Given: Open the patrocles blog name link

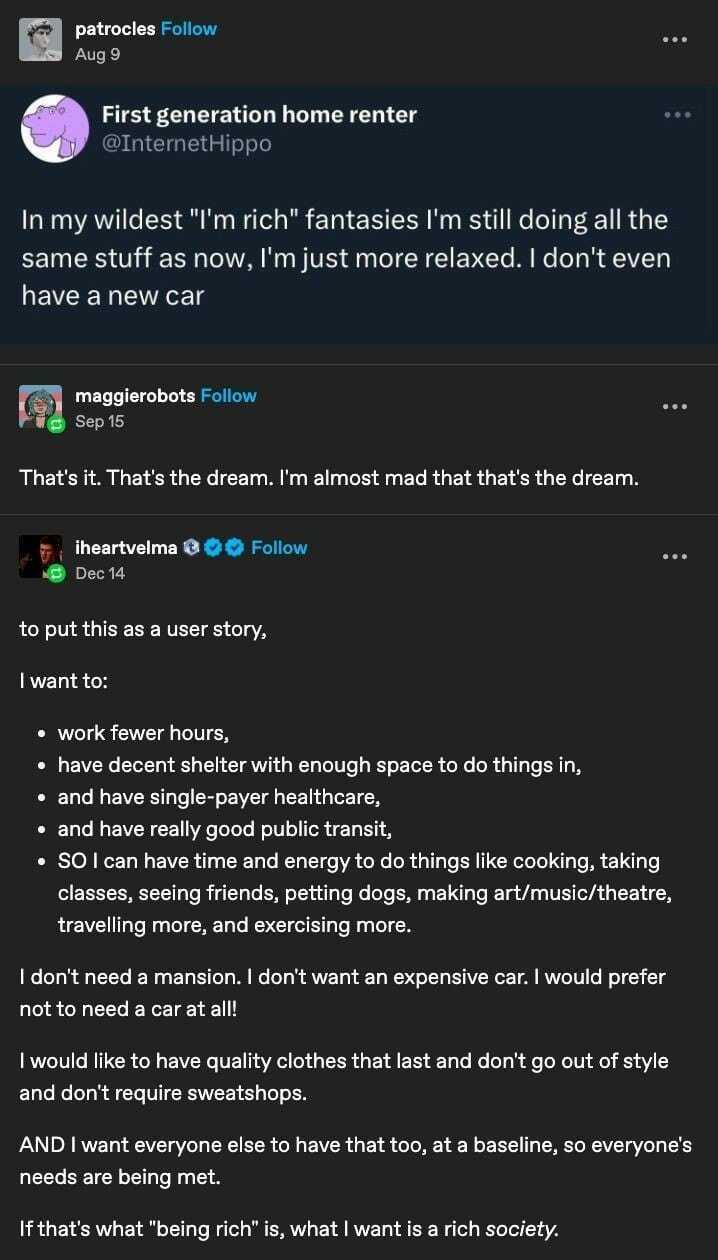Looking at the screenshot, I should tap(115, 29).
